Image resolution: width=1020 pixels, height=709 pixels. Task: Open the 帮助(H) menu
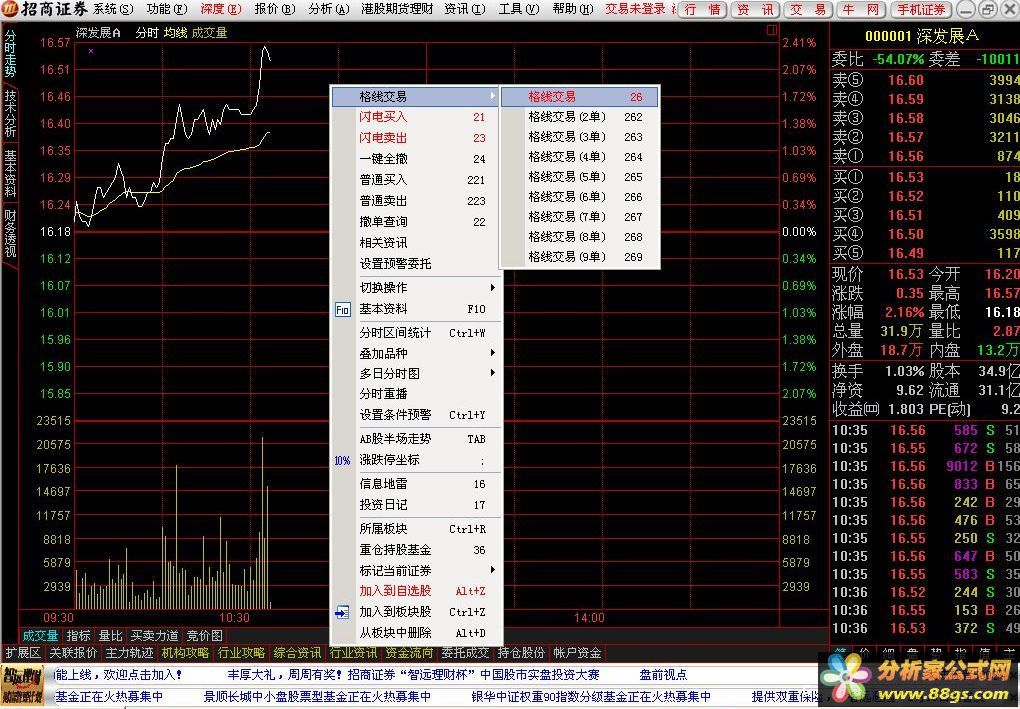(573, 9)
